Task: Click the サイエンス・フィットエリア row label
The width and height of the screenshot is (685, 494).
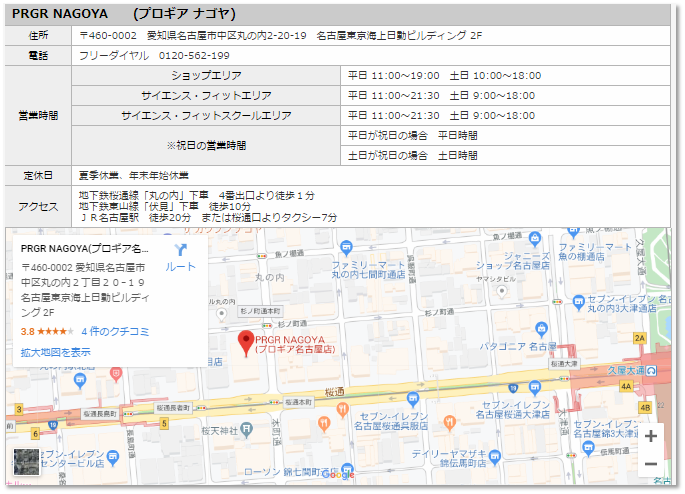Action: (x=206, y=96)
